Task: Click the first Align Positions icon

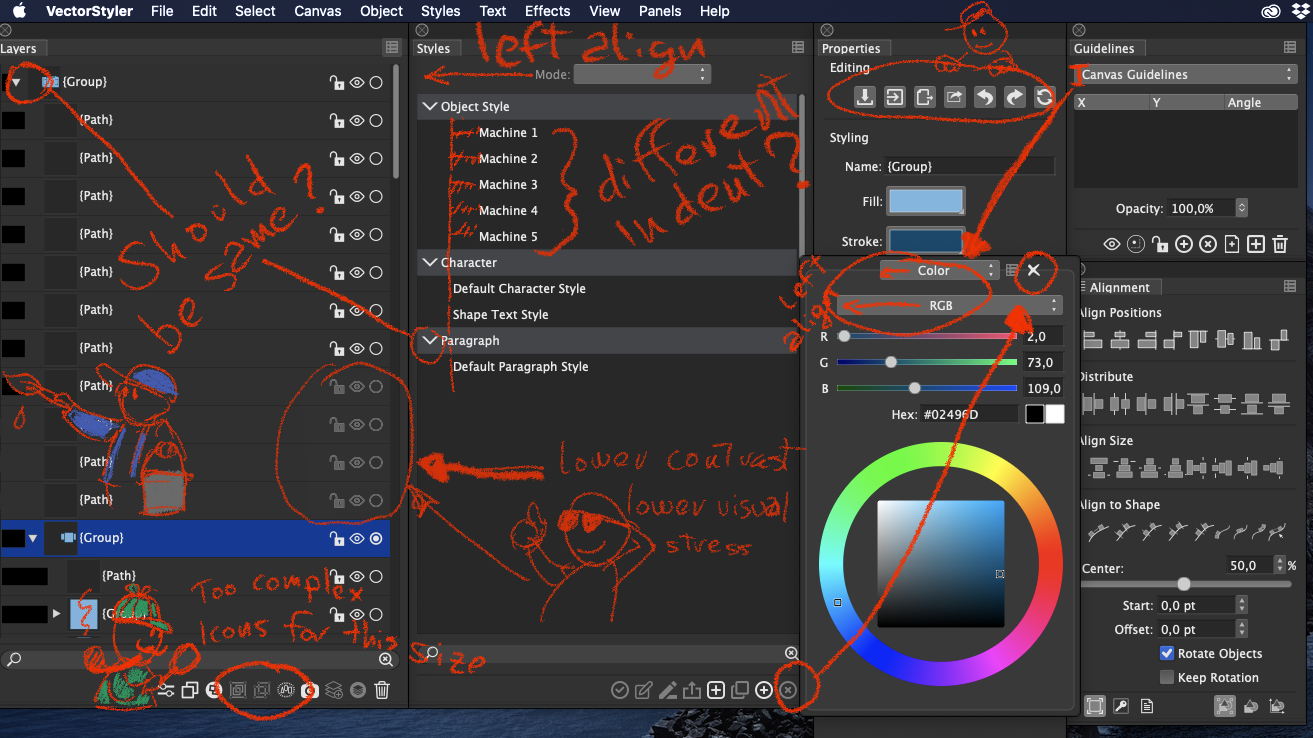Action: click(1092, 340)
